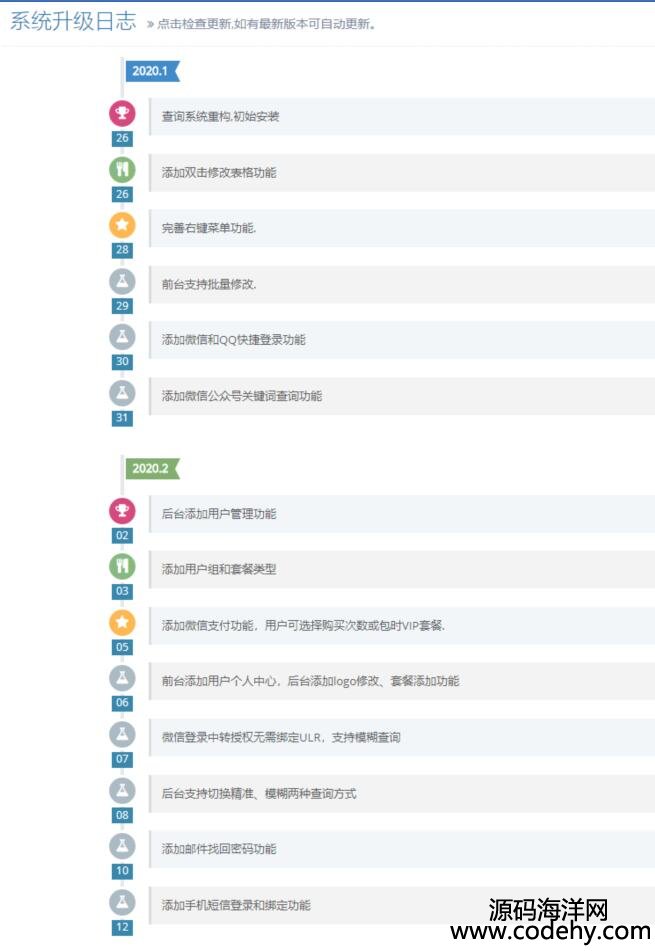The width and height of the screenshot is (655, 951).
Task: Click the flask icon beside 添加微信和QQ快捷登录功能
Action: point(122,337)
